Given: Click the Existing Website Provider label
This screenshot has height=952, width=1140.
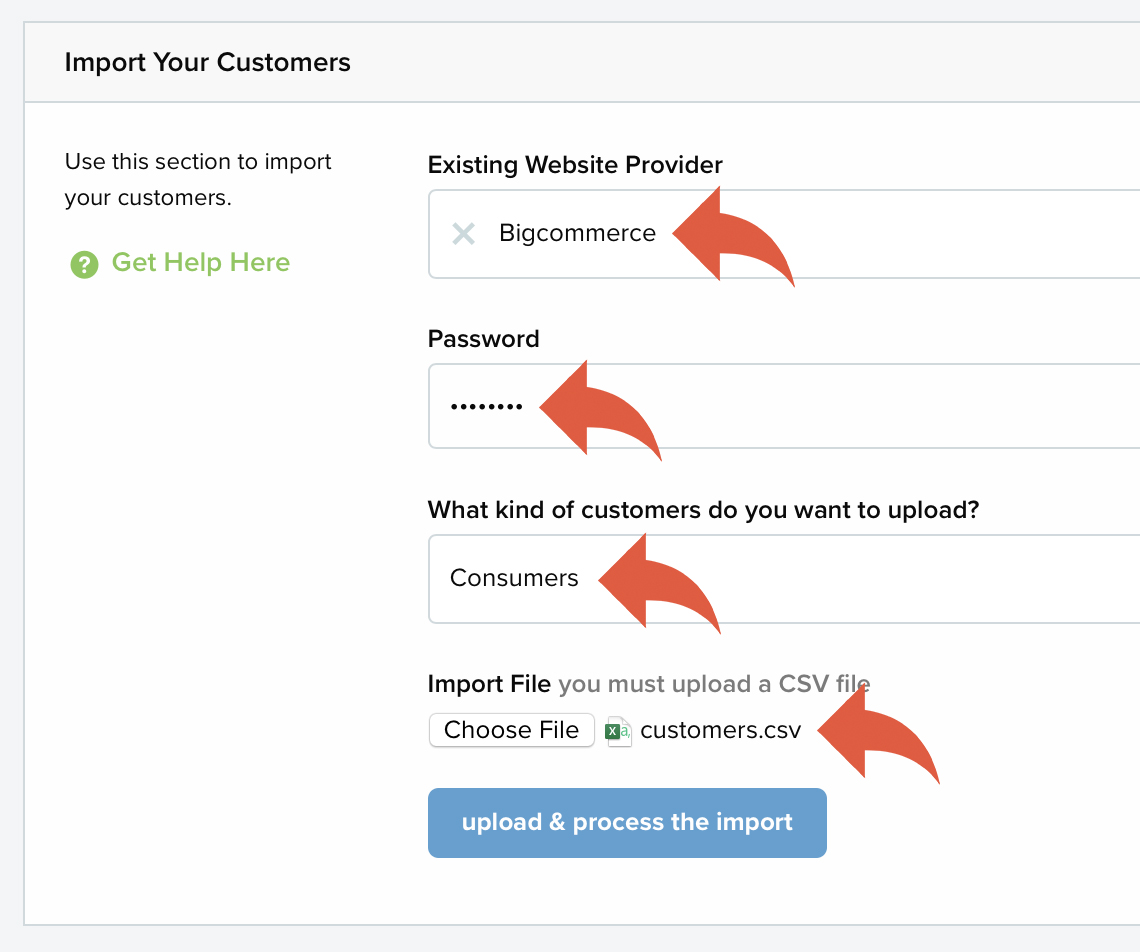Looking at the screenshot, I should point(575,165).
